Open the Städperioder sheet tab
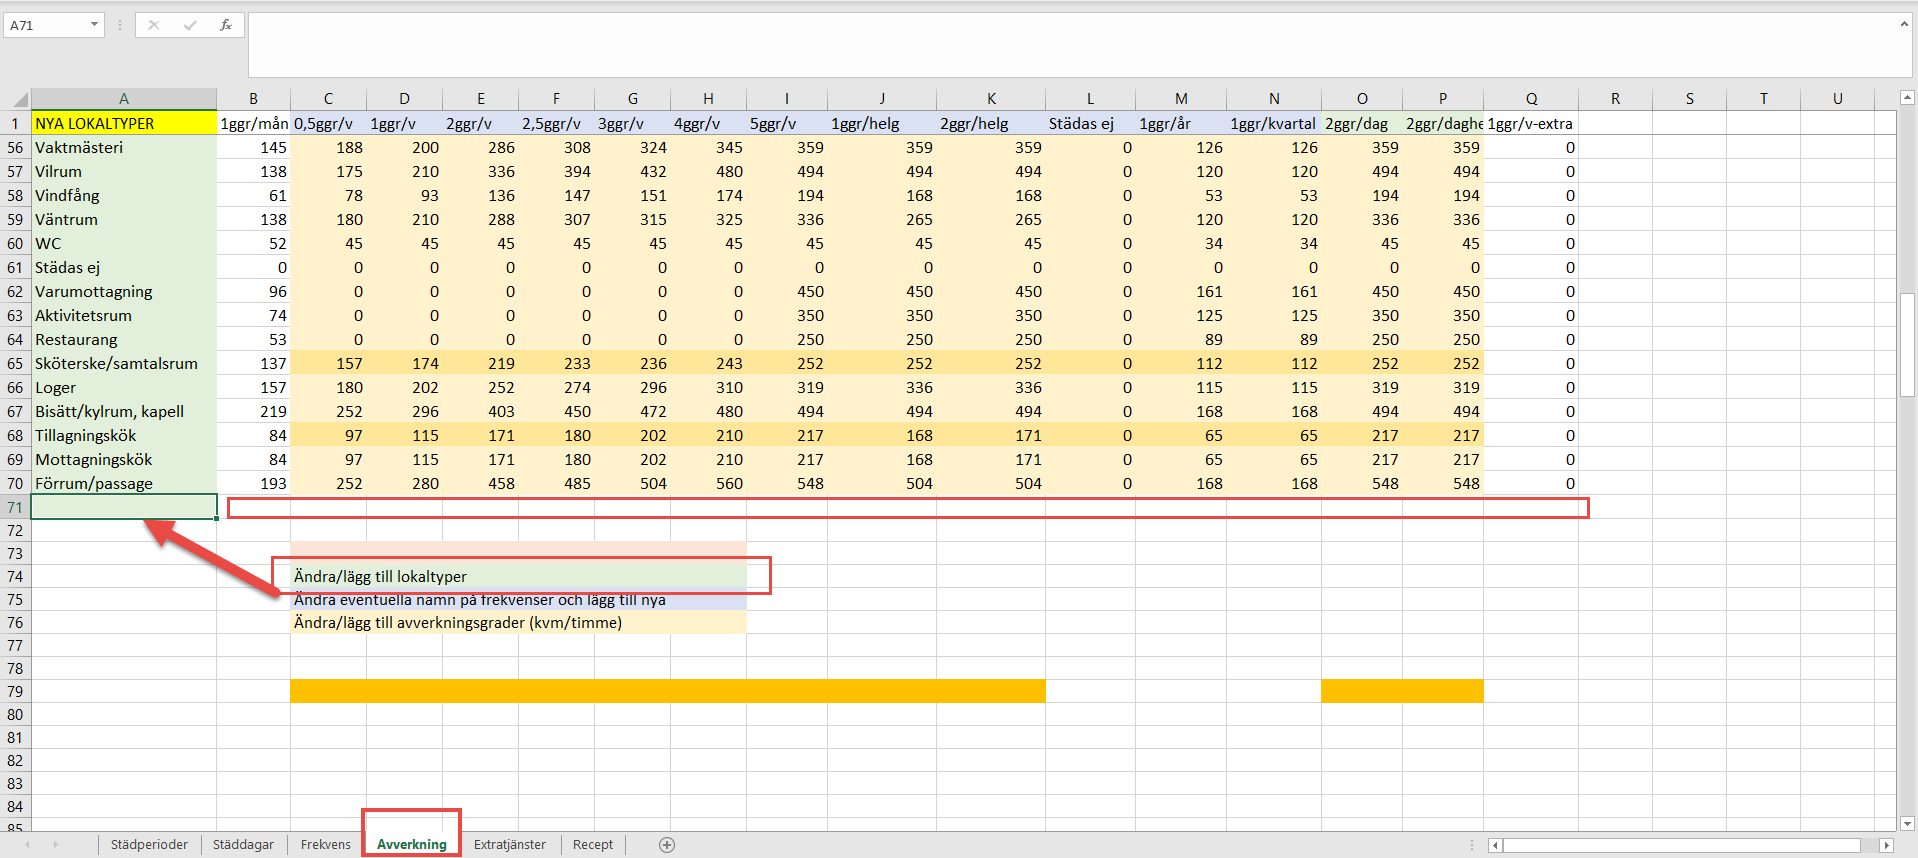The height and width of the screenshot is (858, 1918). tap(149, 845)
